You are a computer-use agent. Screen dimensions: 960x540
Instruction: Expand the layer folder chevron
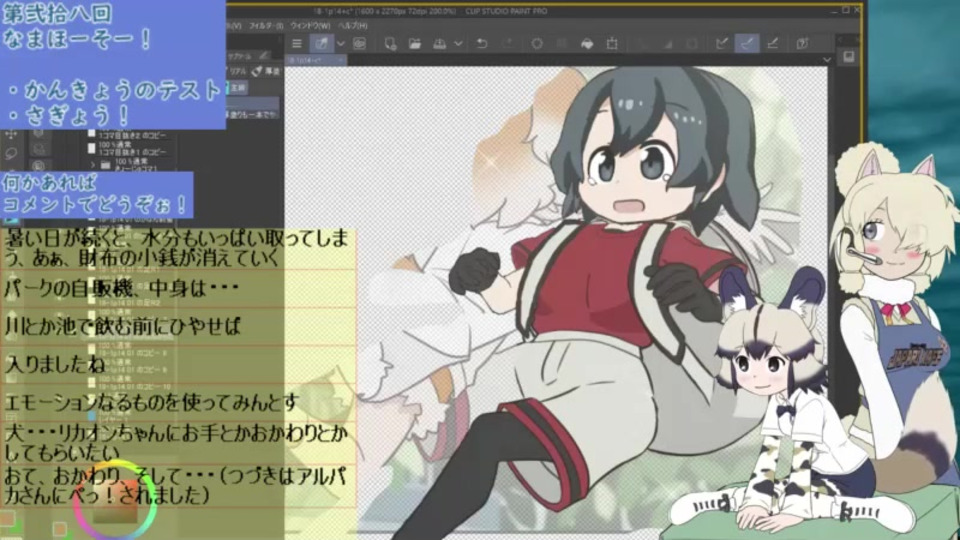(x=93, y=165)
